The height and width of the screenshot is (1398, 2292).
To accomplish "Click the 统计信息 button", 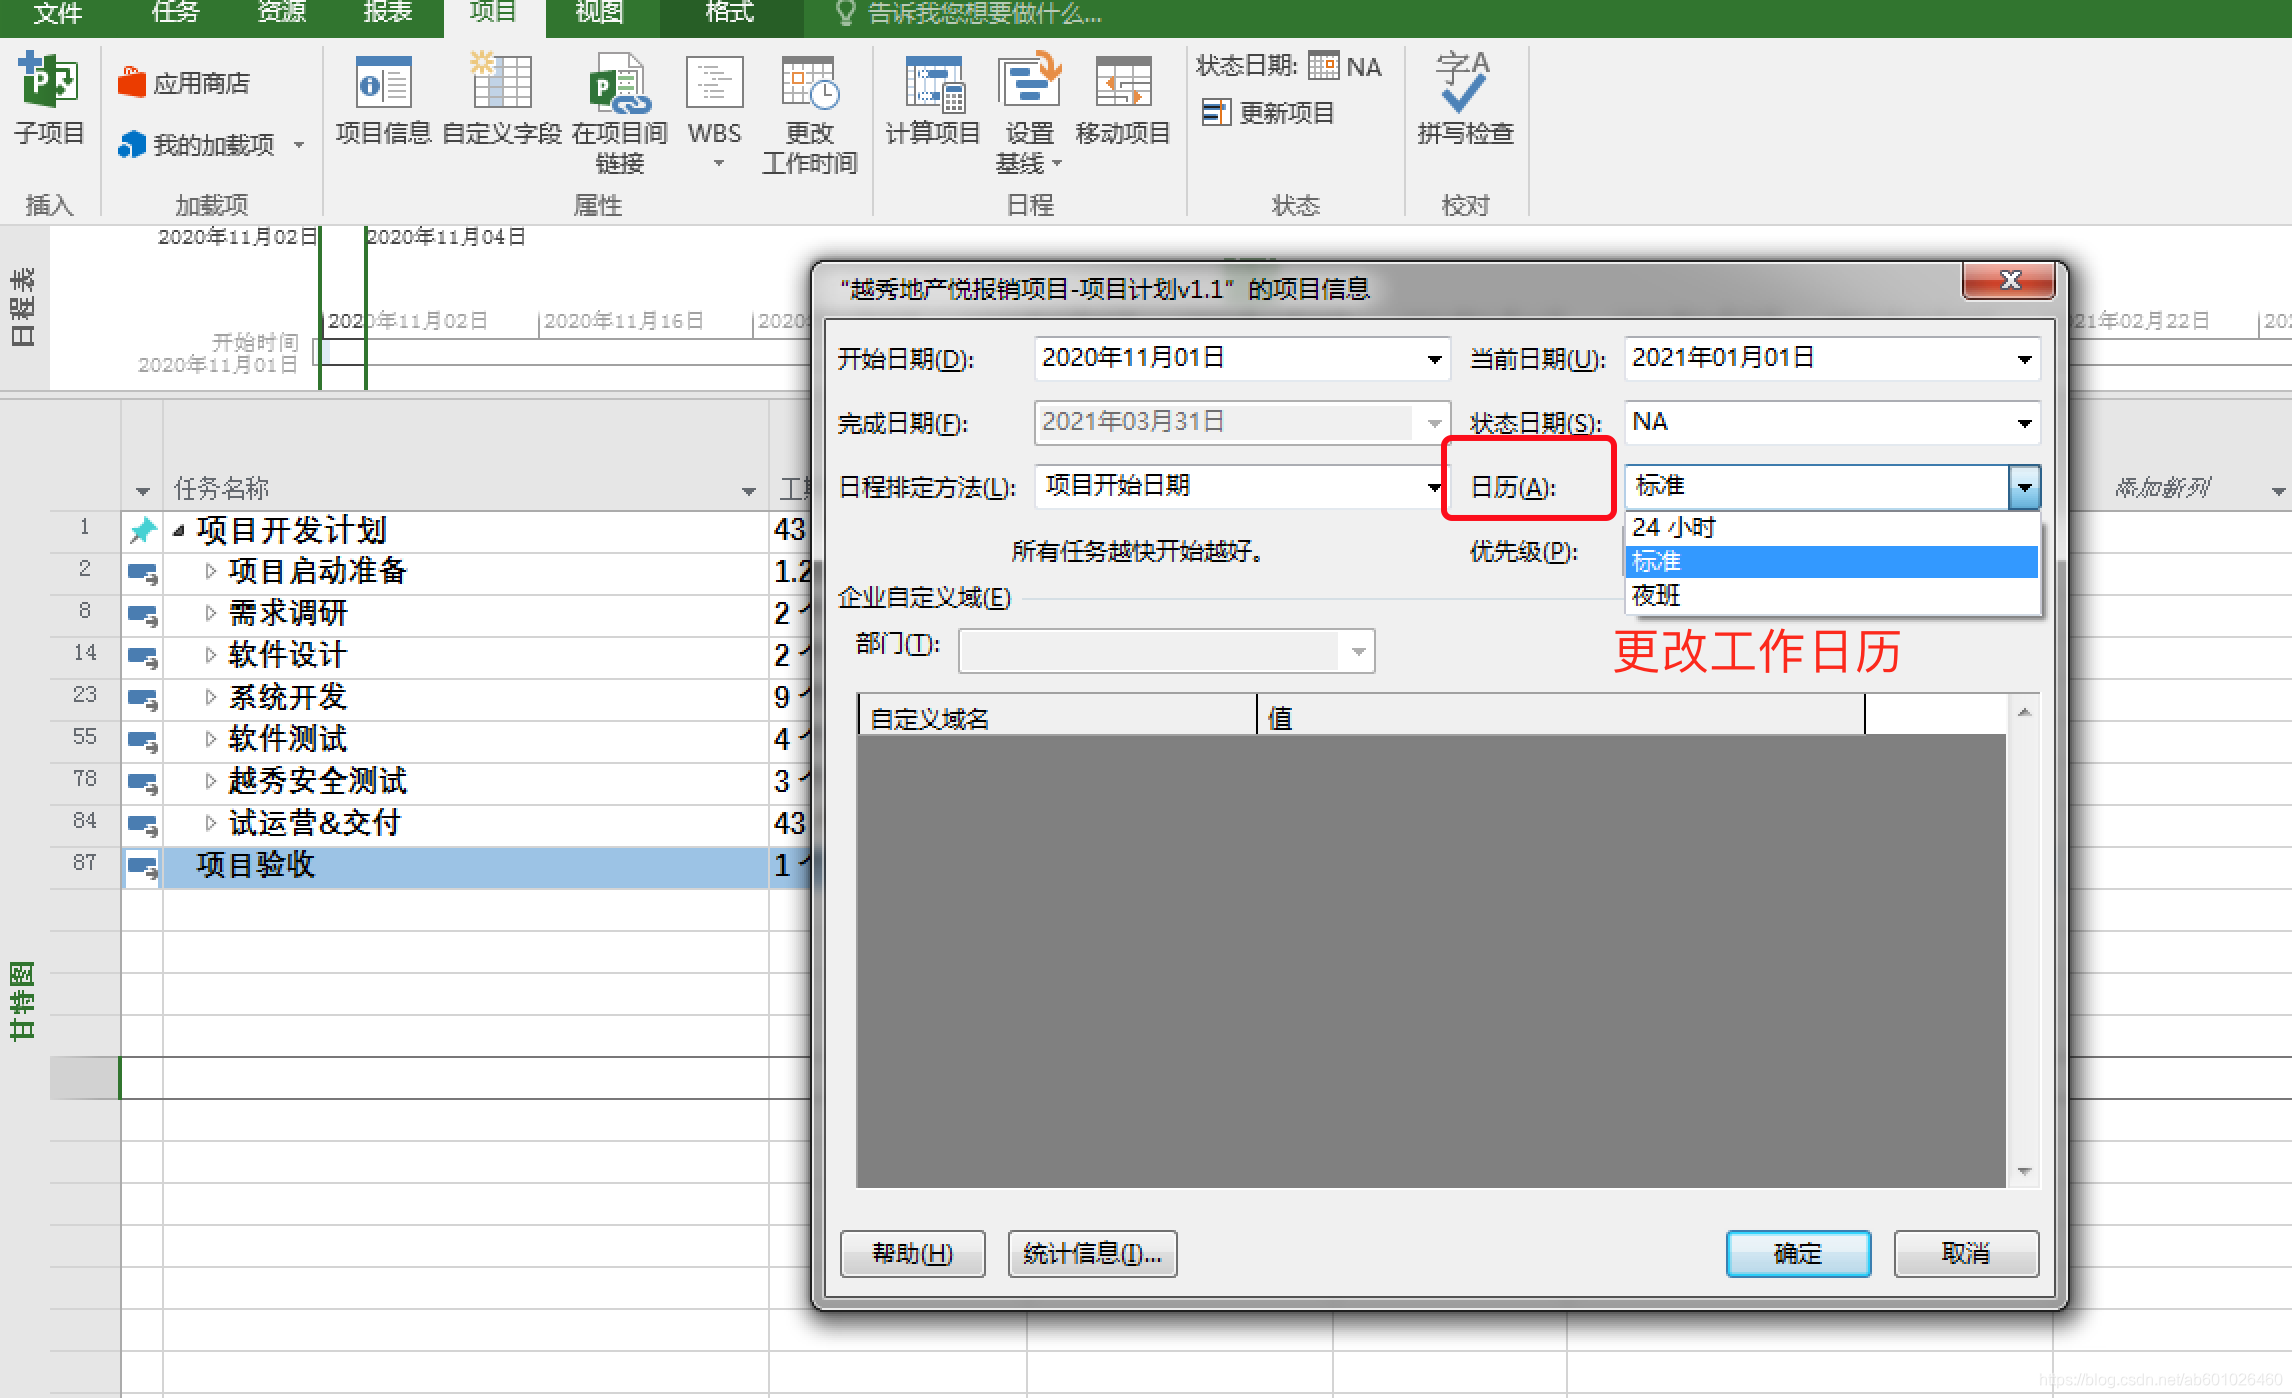I will 1092,1253.
